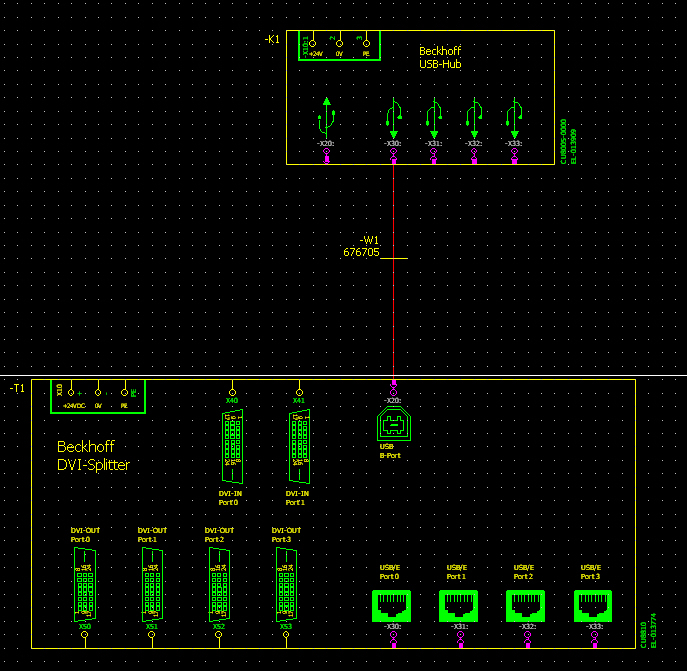This screenshot has height=671, width=687.
Task: Select the USB/E Port 1 RJ45 jack symbol
Action: pyautogui.click(x=458, y=606)
